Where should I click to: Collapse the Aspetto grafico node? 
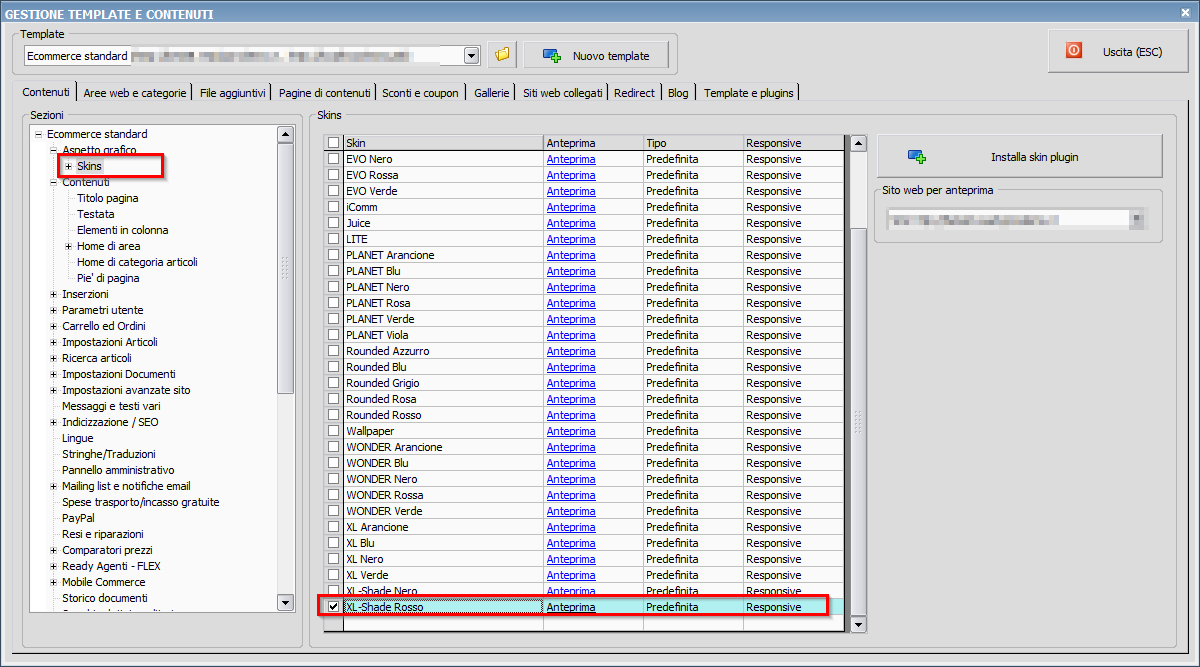[53, 150]
